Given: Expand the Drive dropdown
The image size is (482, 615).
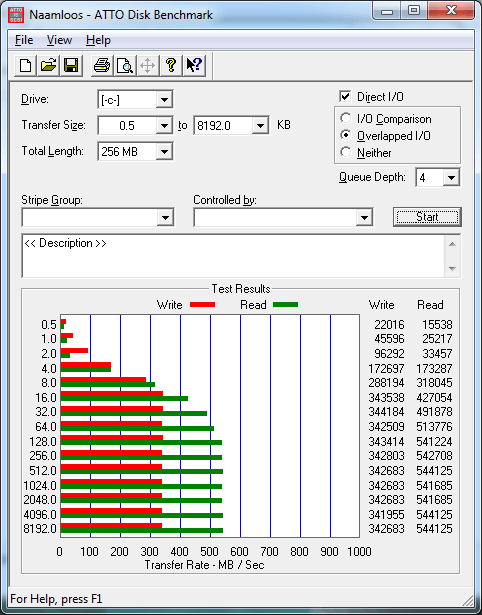Looking at the screenshot, I should (164, 100).
